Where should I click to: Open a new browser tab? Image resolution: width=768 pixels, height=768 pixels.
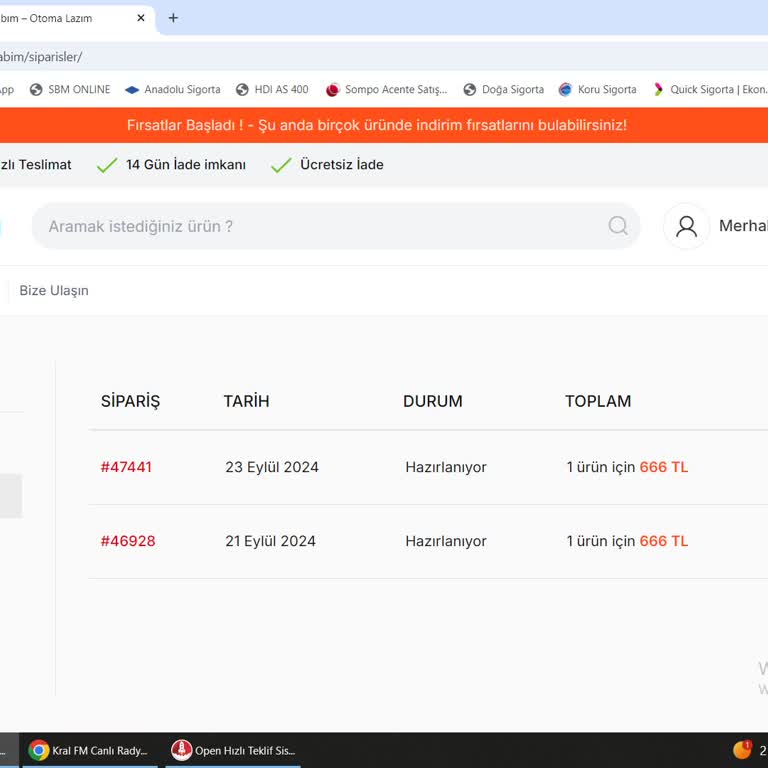pyautogui.click(x=173, y=18)
